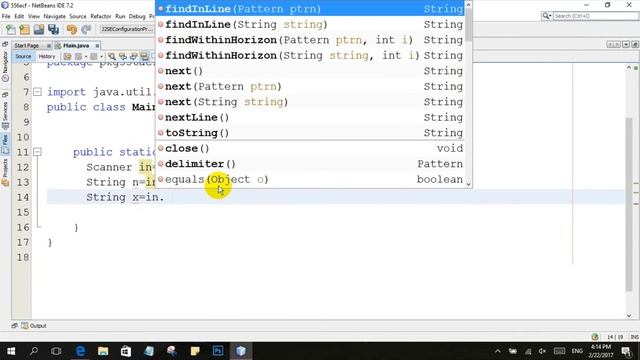640x360 pixels.
Task: Click the Redo toolbar icon
Action: tap(86, 29)
